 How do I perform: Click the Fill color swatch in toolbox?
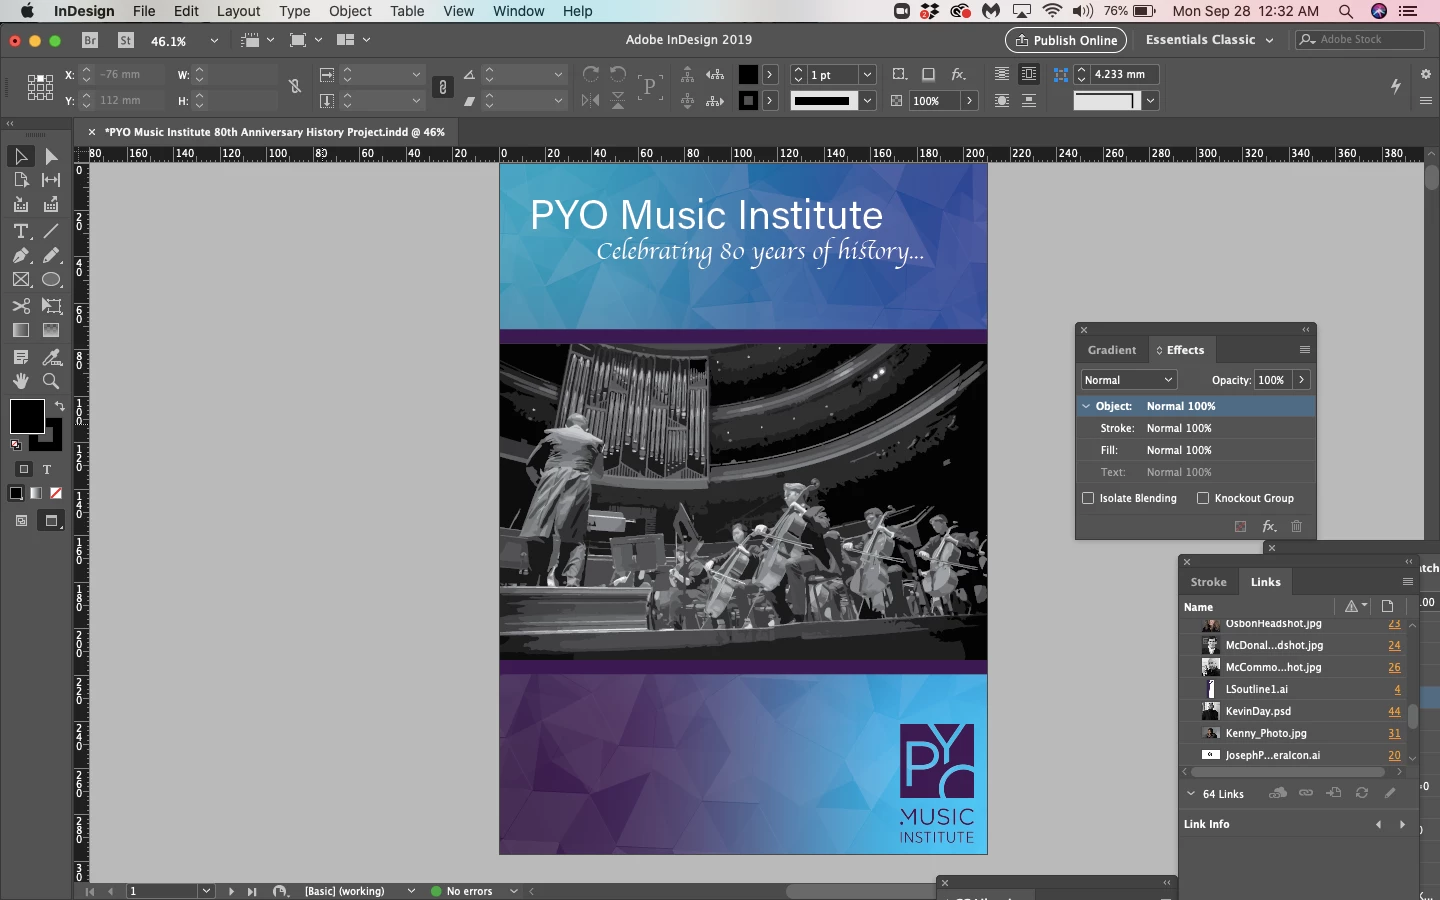click(27, 416)
